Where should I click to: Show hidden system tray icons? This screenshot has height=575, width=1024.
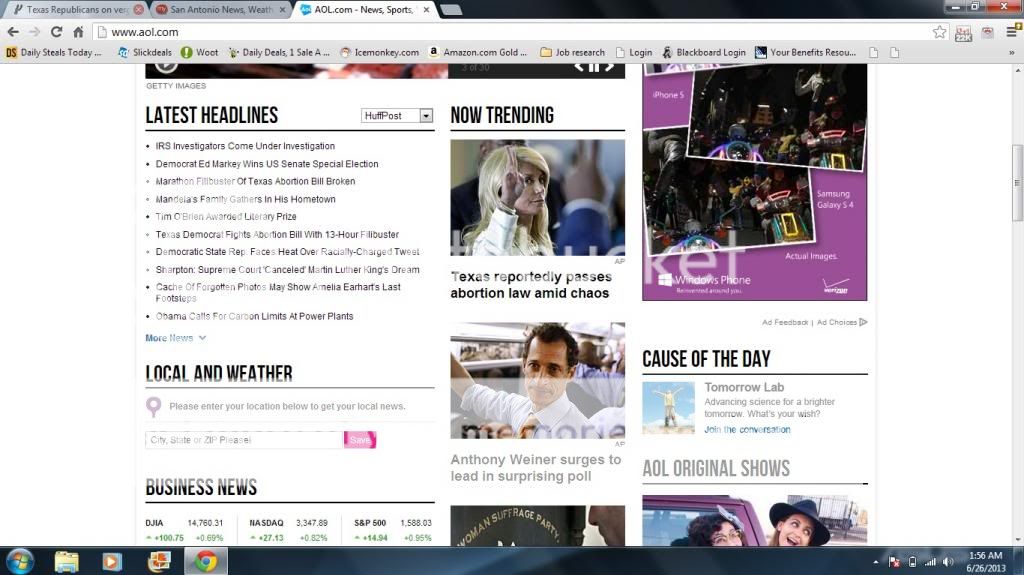click(877, 562)
